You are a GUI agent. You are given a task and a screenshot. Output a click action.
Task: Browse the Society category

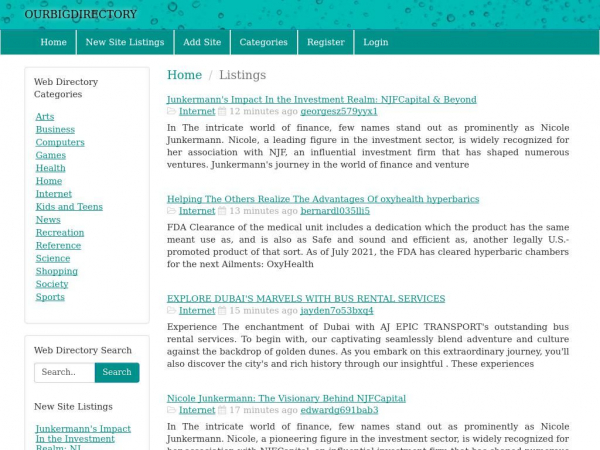52,284
